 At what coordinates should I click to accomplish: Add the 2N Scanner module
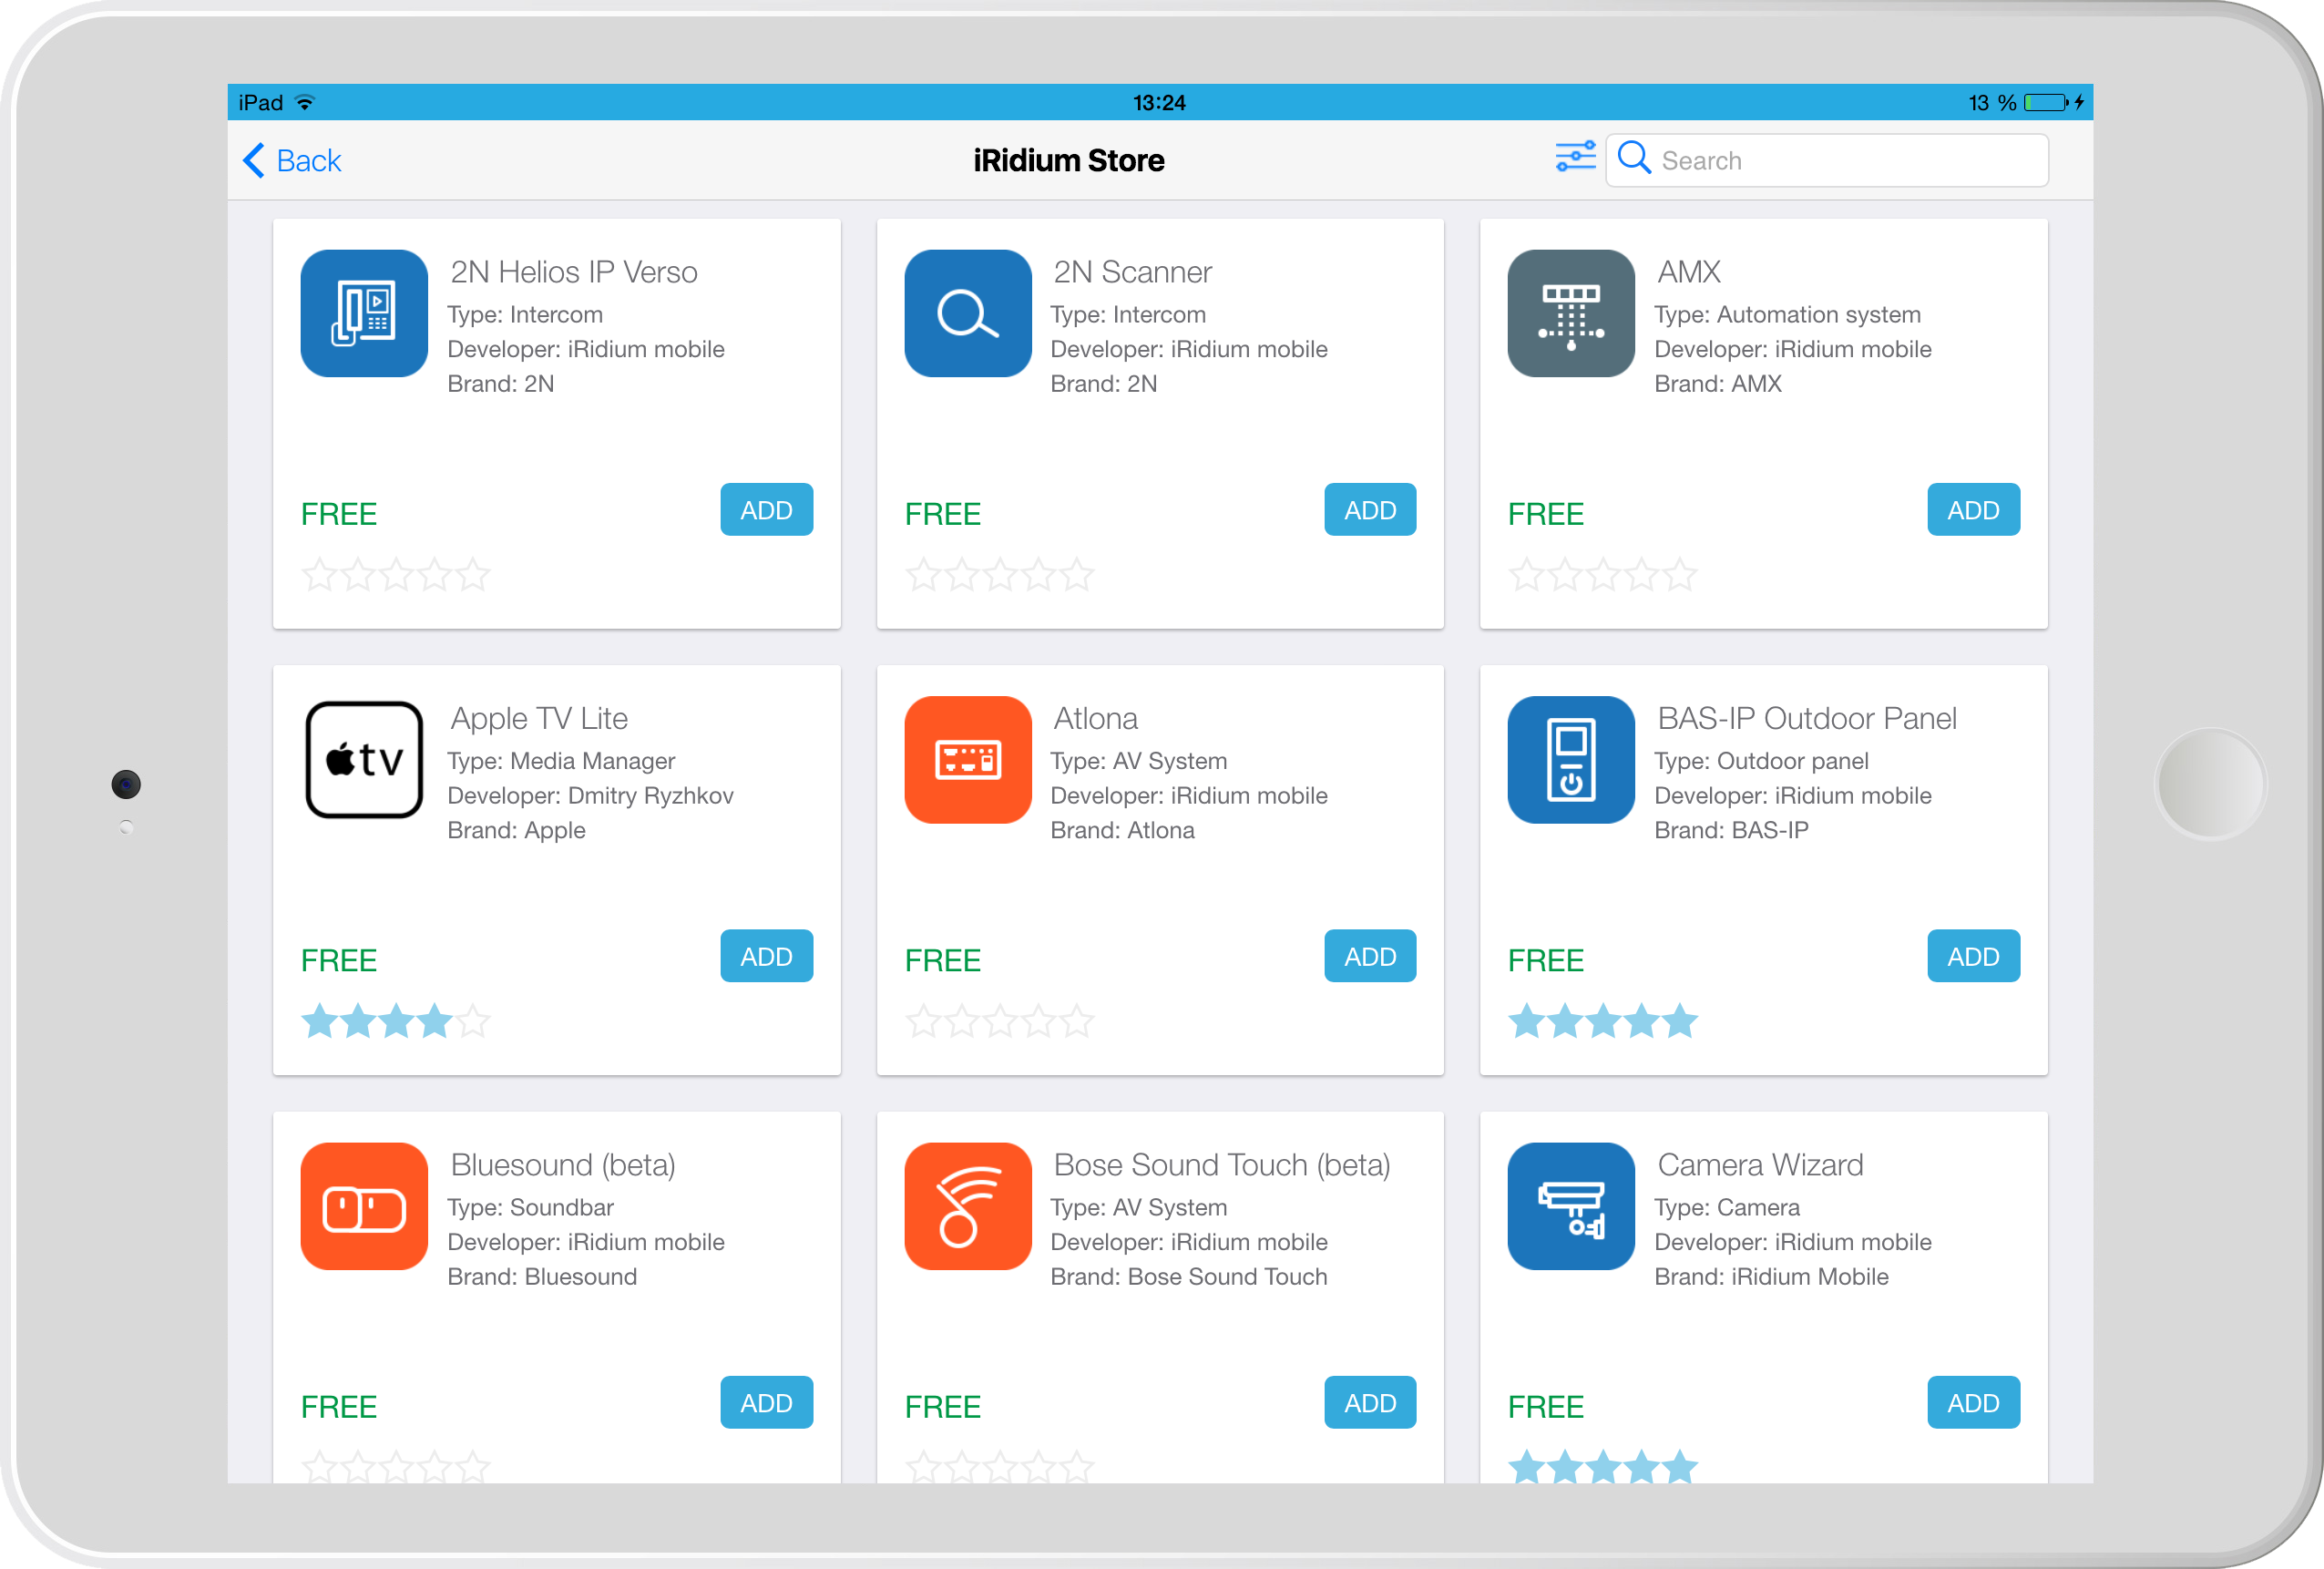pyautogui.click(x=1370, y=510)
